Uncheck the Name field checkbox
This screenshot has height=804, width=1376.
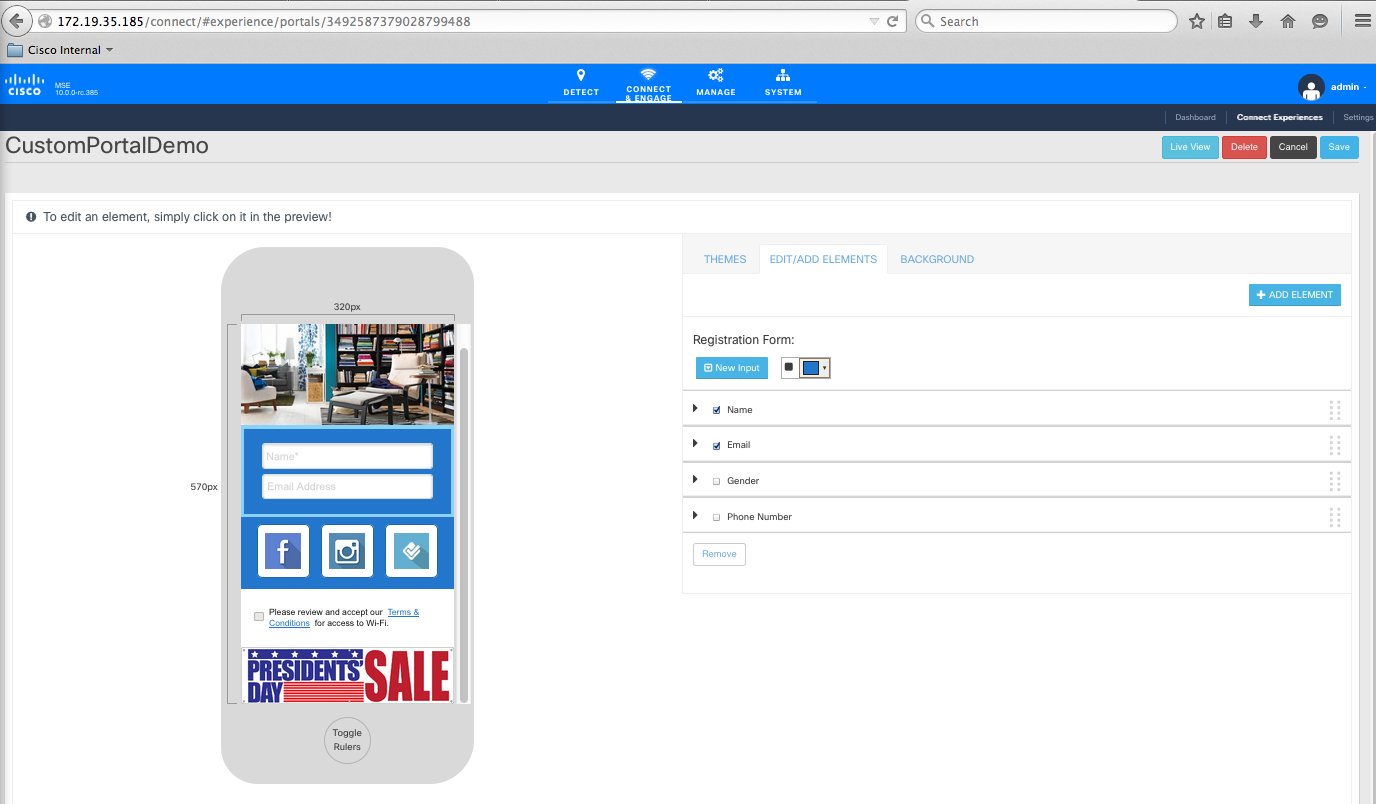click(x=716, y=410)
